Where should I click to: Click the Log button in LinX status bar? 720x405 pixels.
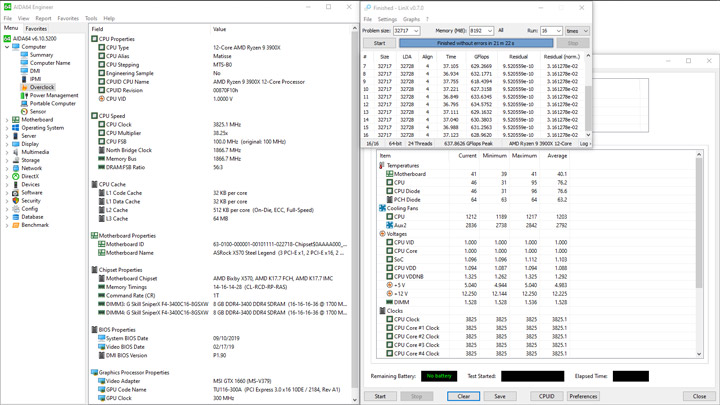coord(584,144)
